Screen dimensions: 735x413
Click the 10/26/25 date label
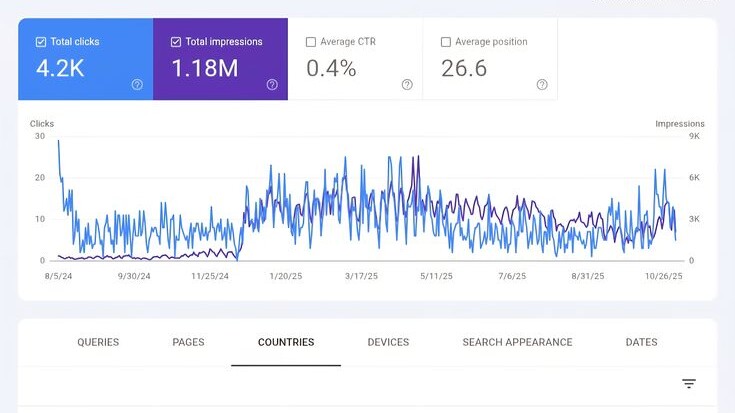[x=664, y=276]
